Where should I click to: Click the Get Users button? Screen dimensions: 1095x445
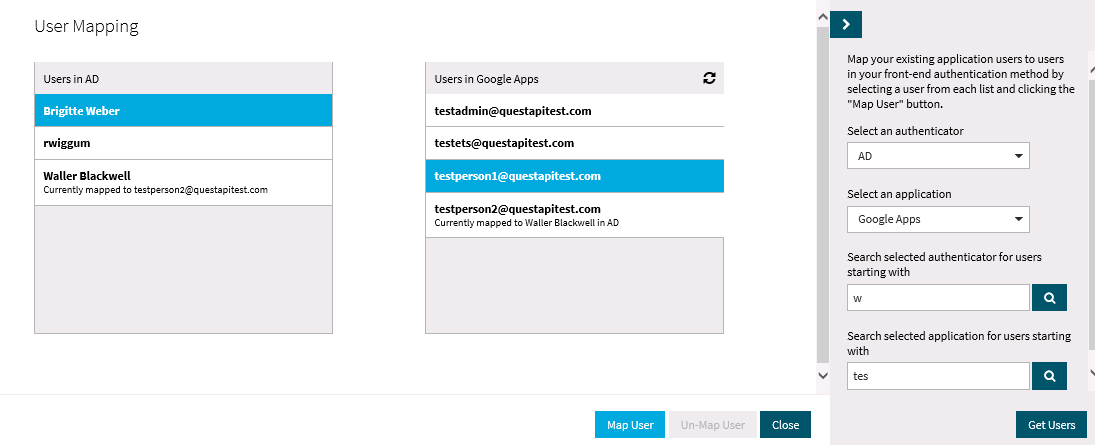(x=1052, y=425)
